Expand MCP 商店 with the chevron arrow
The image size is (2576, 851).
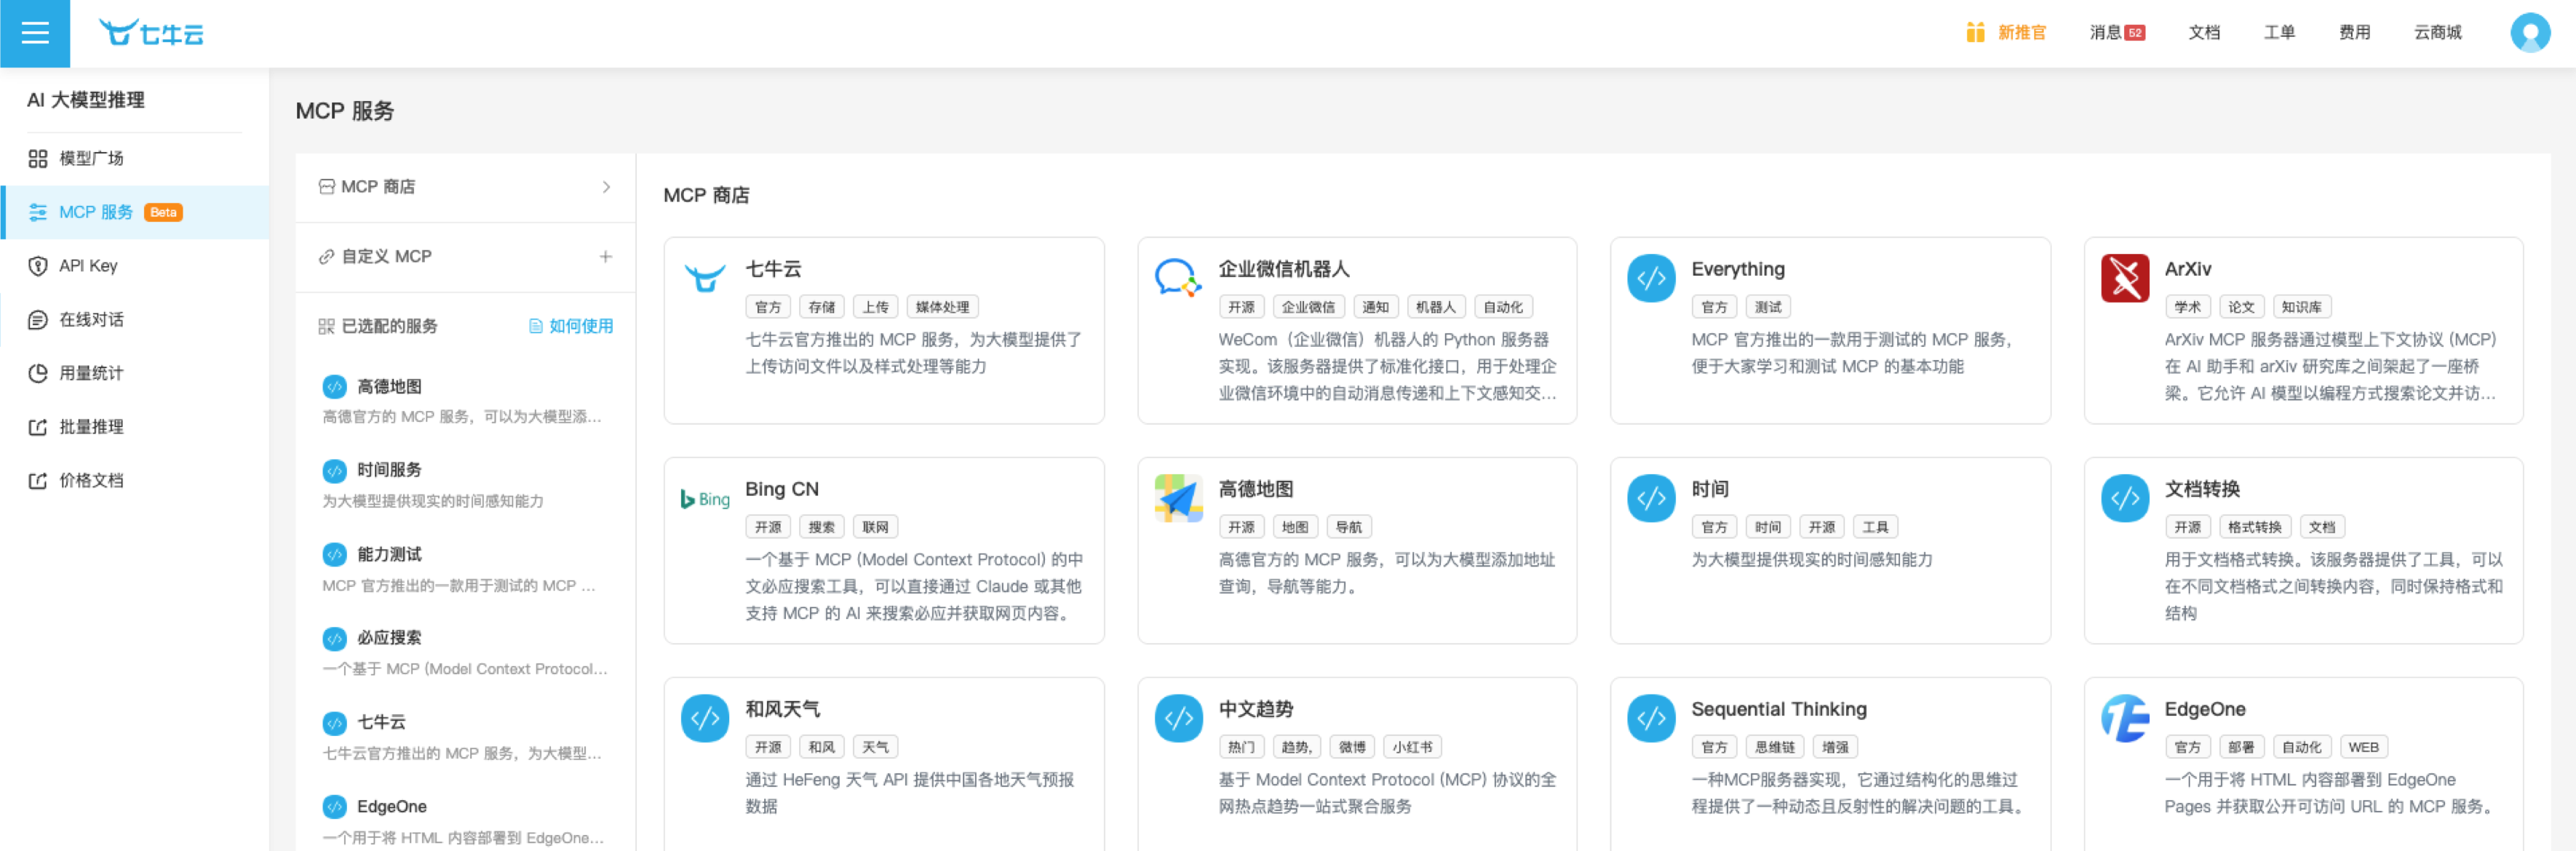606,187
